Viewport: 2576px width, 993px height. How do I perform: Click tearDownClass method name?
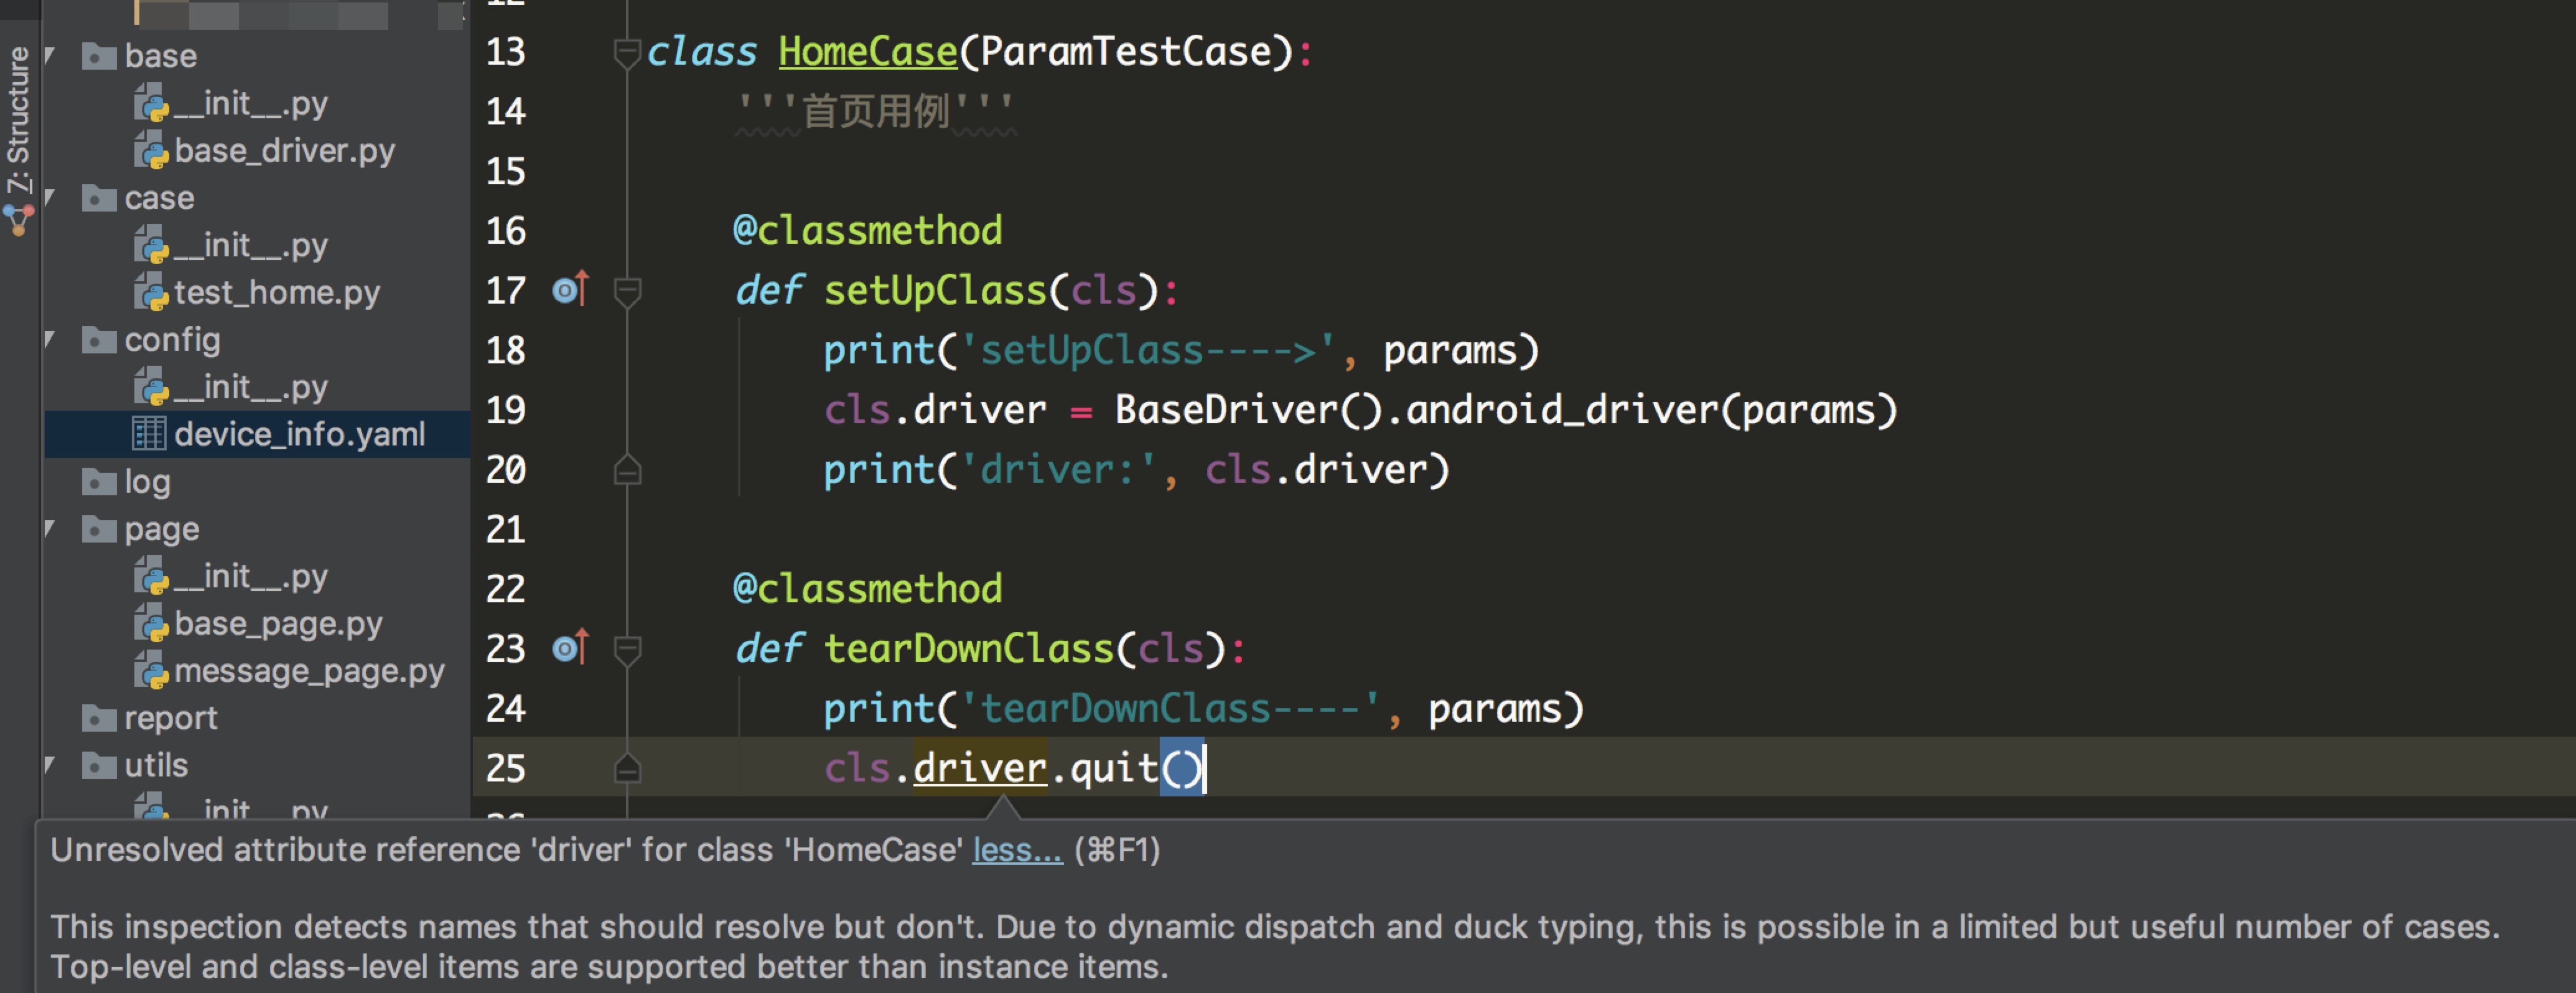tap(968, 648)
